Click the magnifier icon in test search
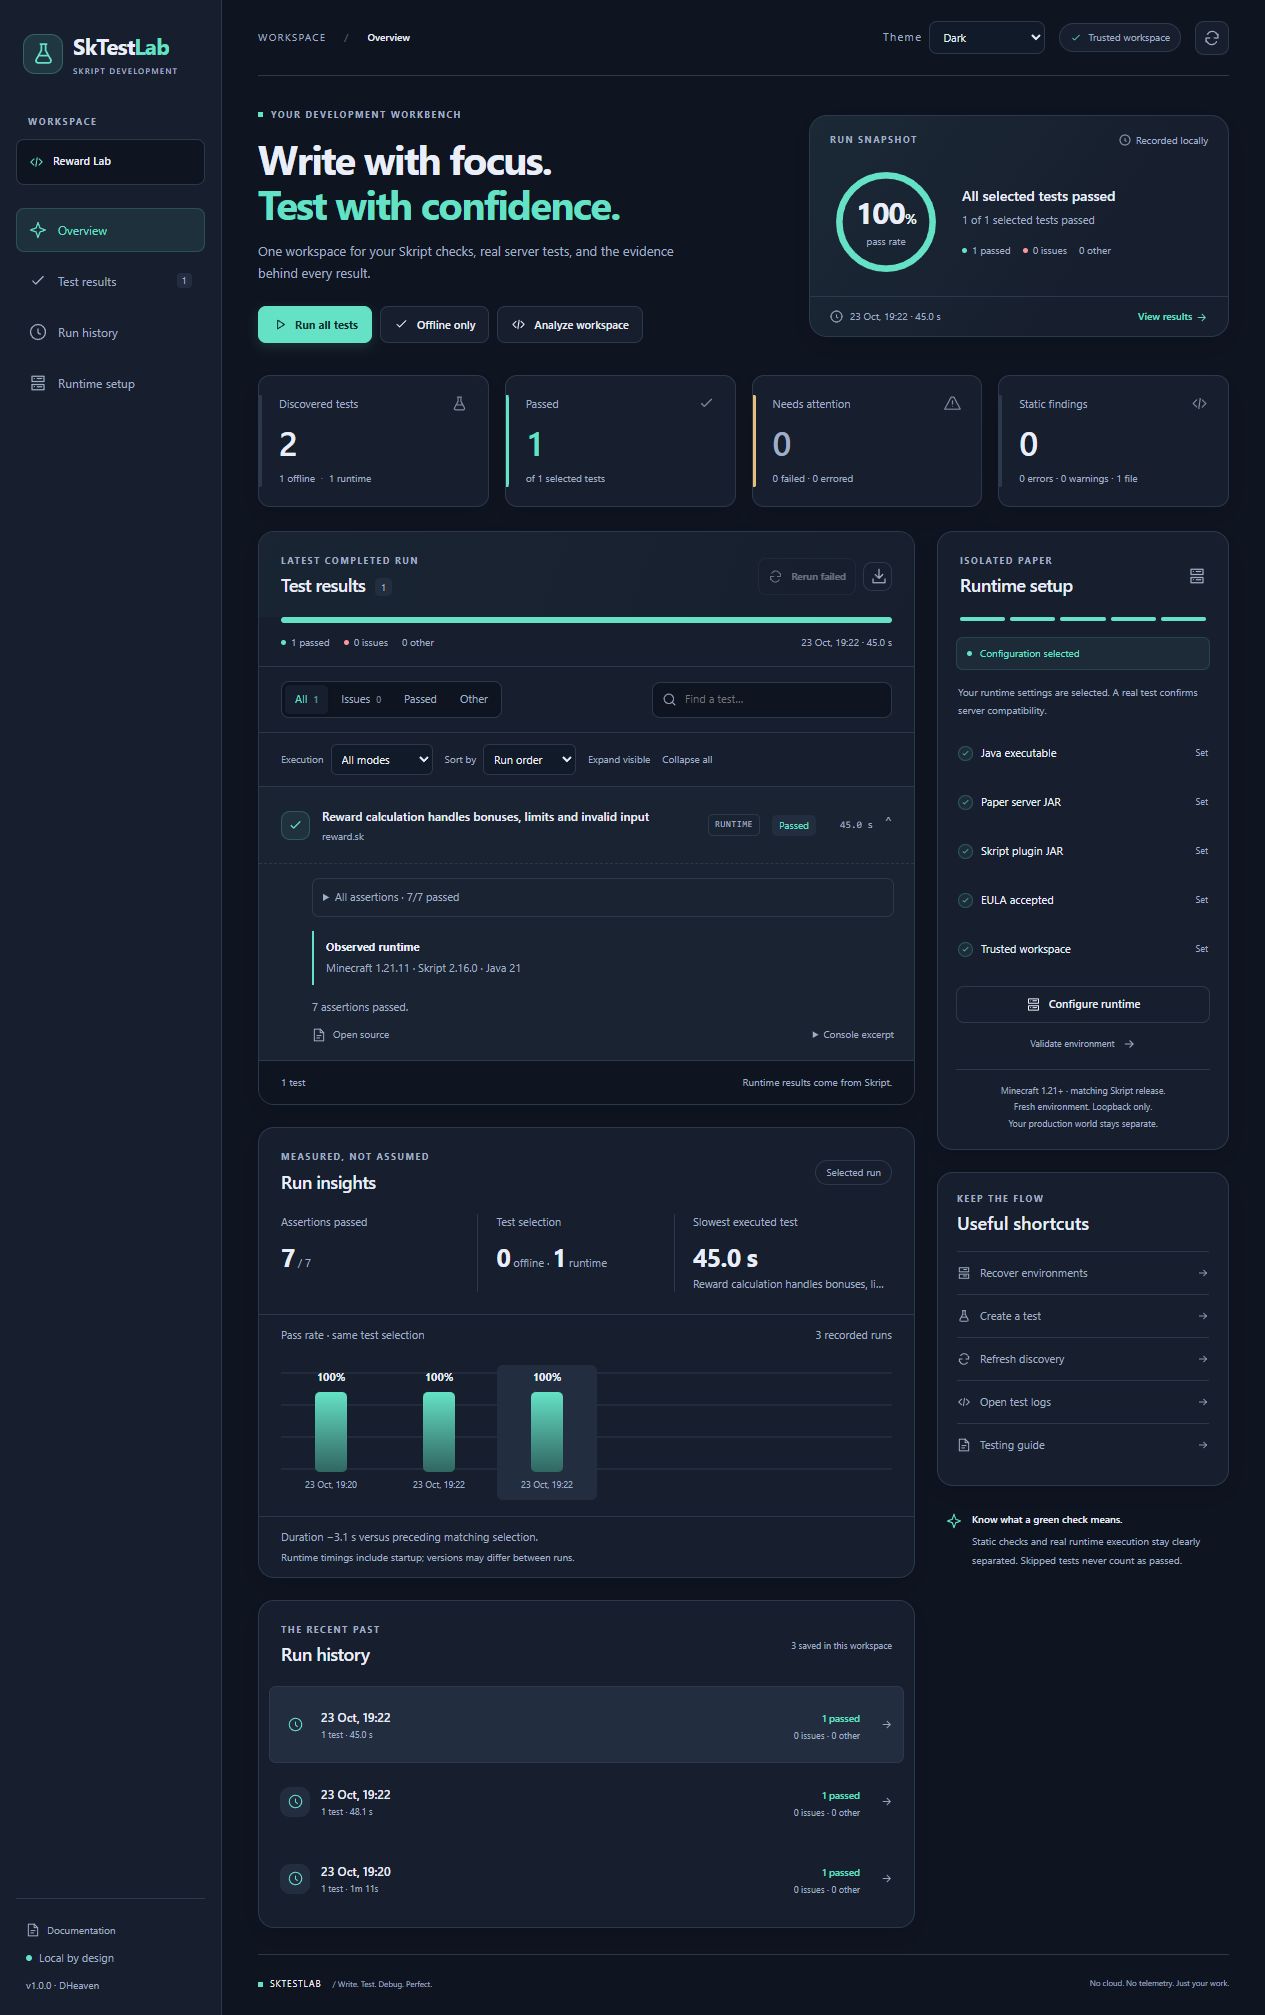This screenshot has height=2015, width=1265. click(670, 700)
